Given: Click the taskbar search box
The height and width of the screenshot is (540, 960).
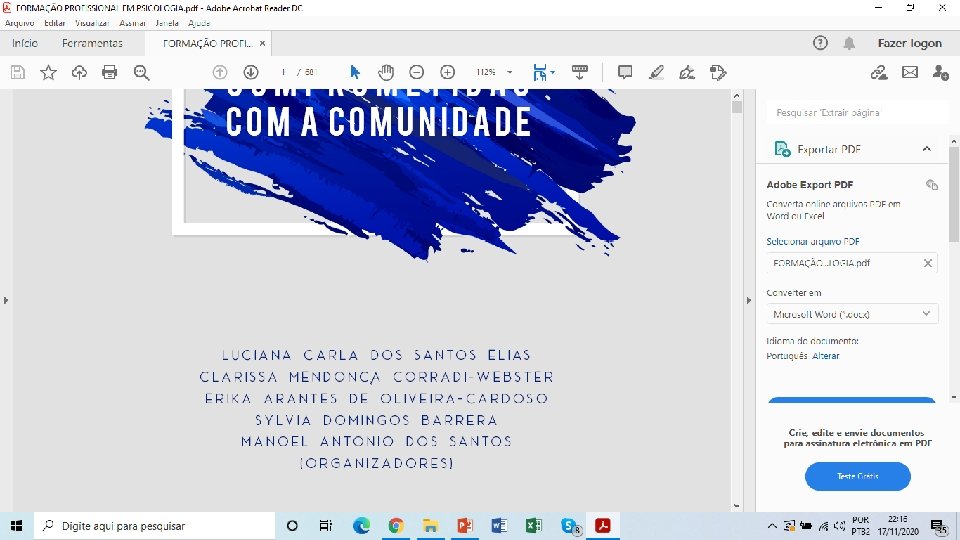Looking at the screenshot, I should coord(154,526).
